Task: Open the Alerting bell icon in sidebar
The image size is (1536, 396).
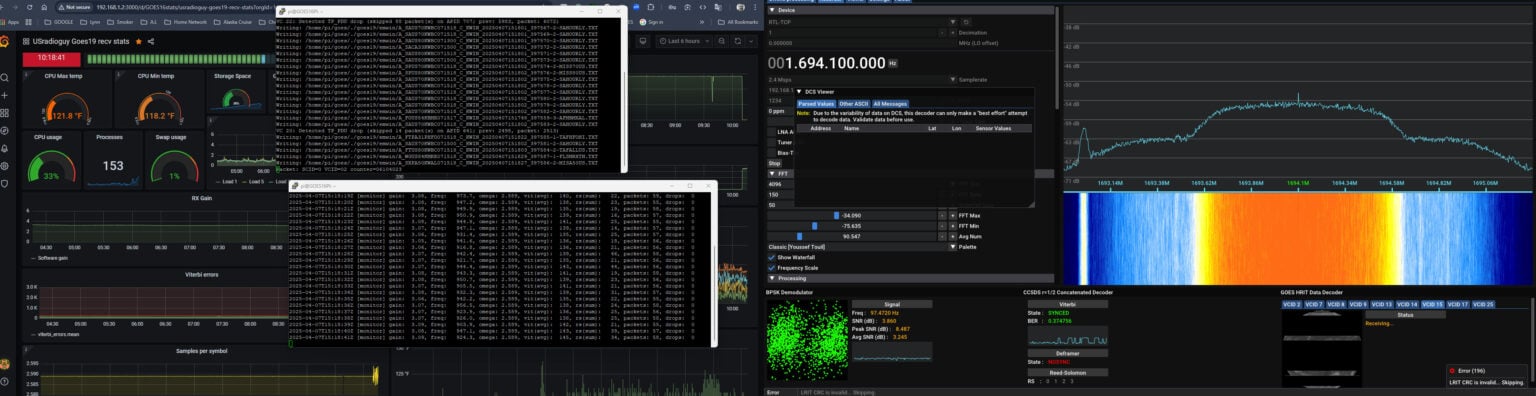Action: [6, 148]
